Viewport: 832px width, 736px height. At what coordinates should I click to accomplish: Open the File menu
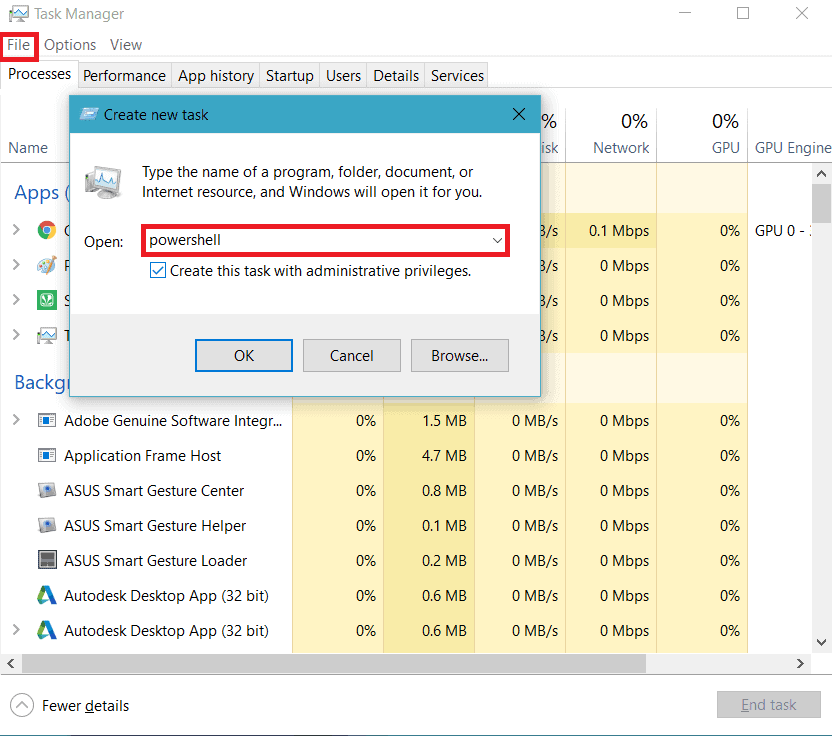pyautogui.click(x=18, y=45)
